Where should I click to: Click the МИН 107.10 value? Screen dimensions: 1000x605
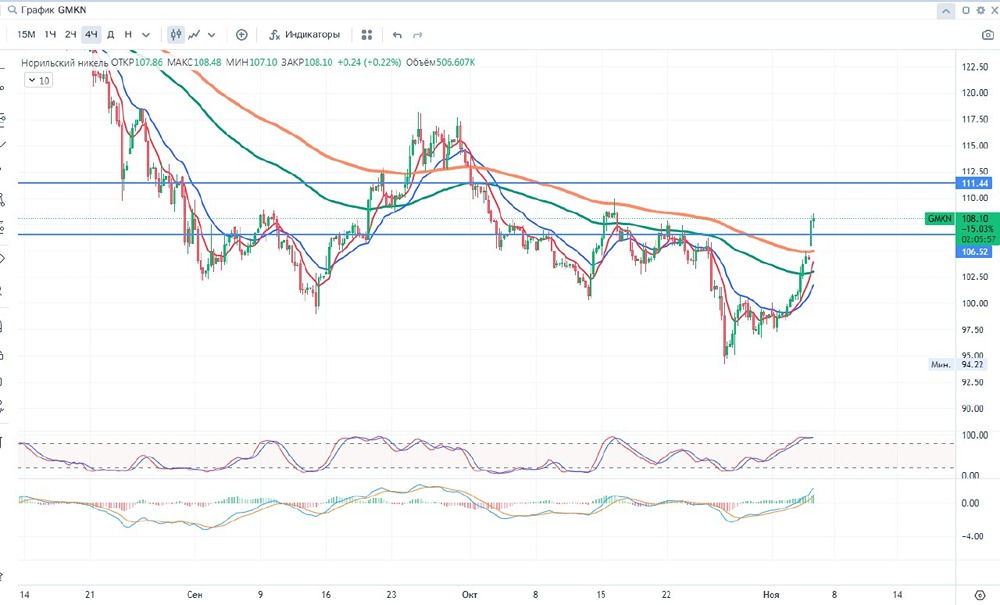coord(251,62)
